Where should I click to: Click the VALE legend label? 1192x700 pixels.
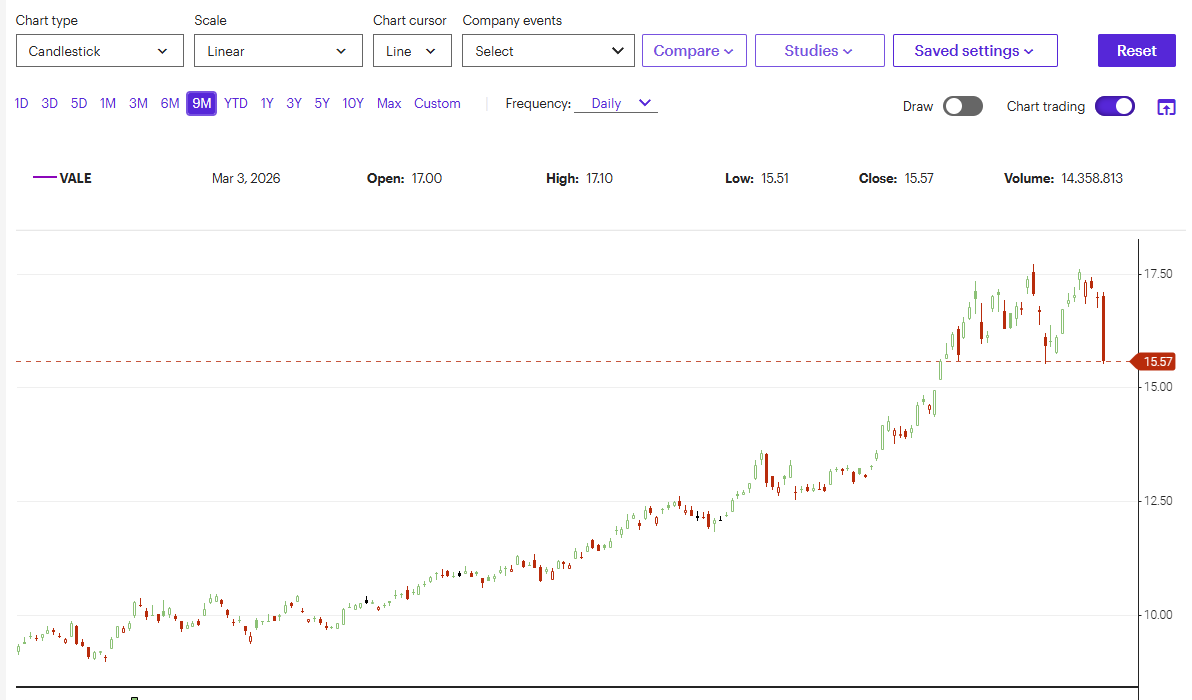point(75,178)
